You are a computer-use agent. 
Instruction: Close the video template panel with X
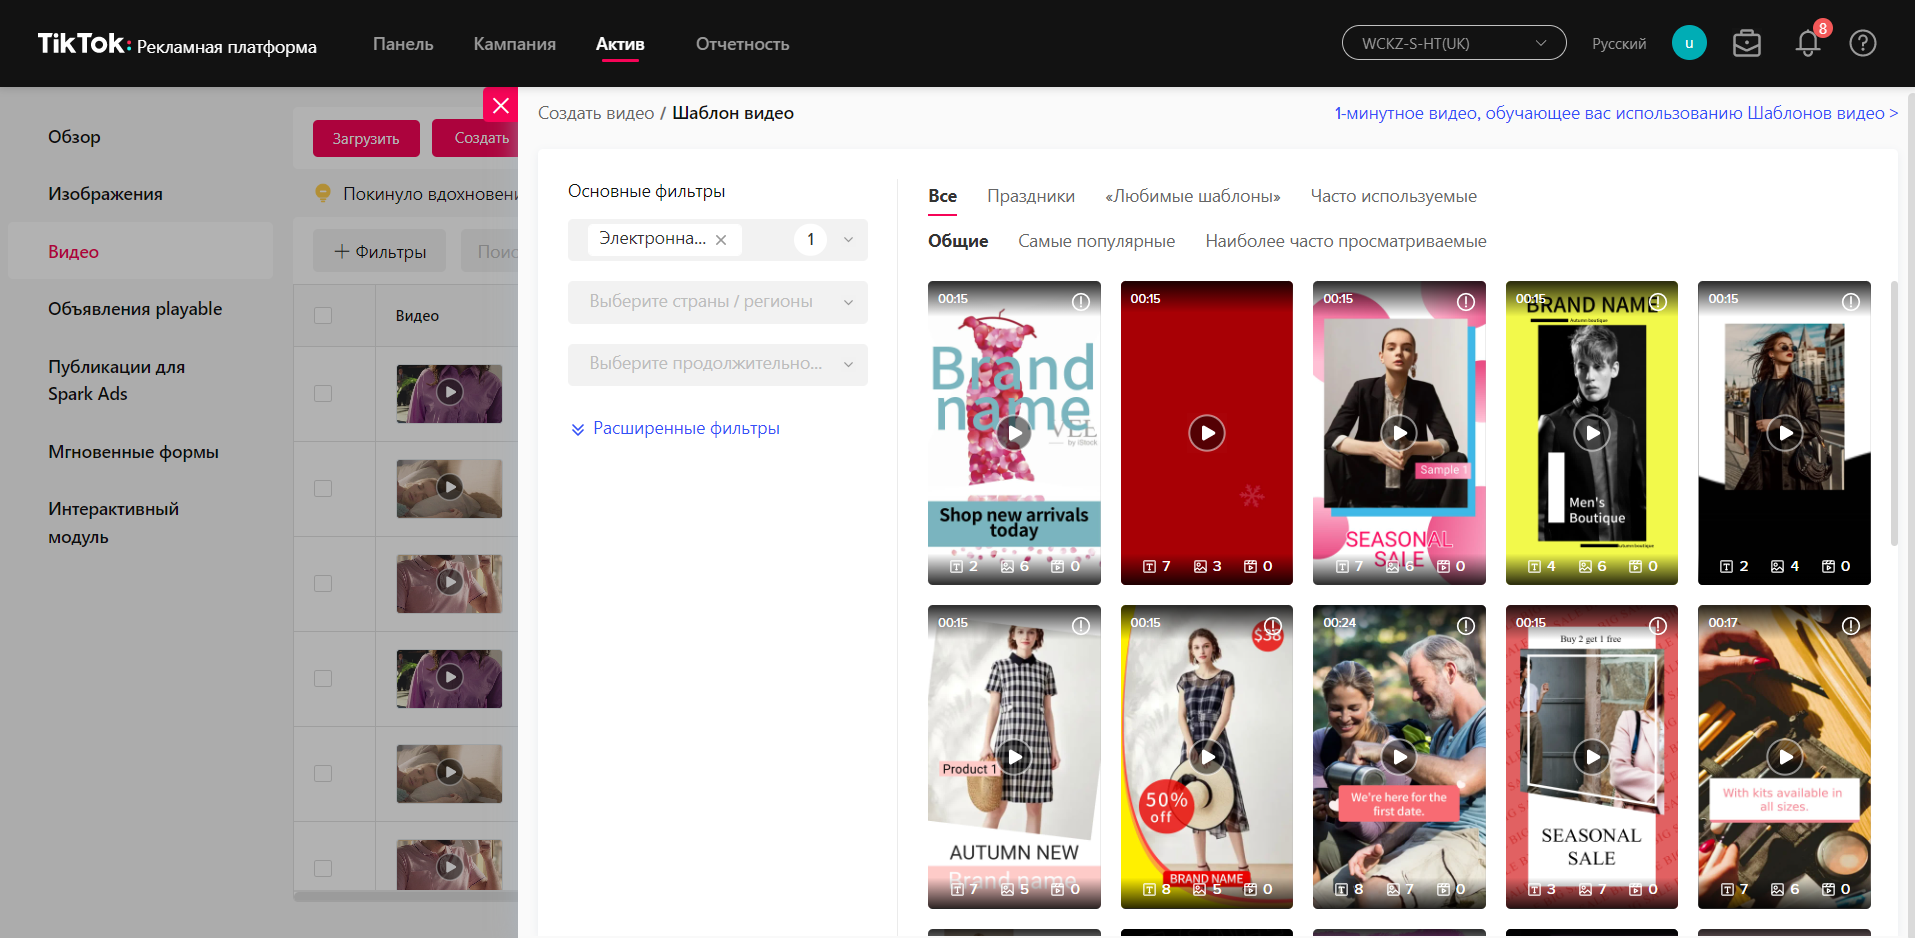(501, 105)
